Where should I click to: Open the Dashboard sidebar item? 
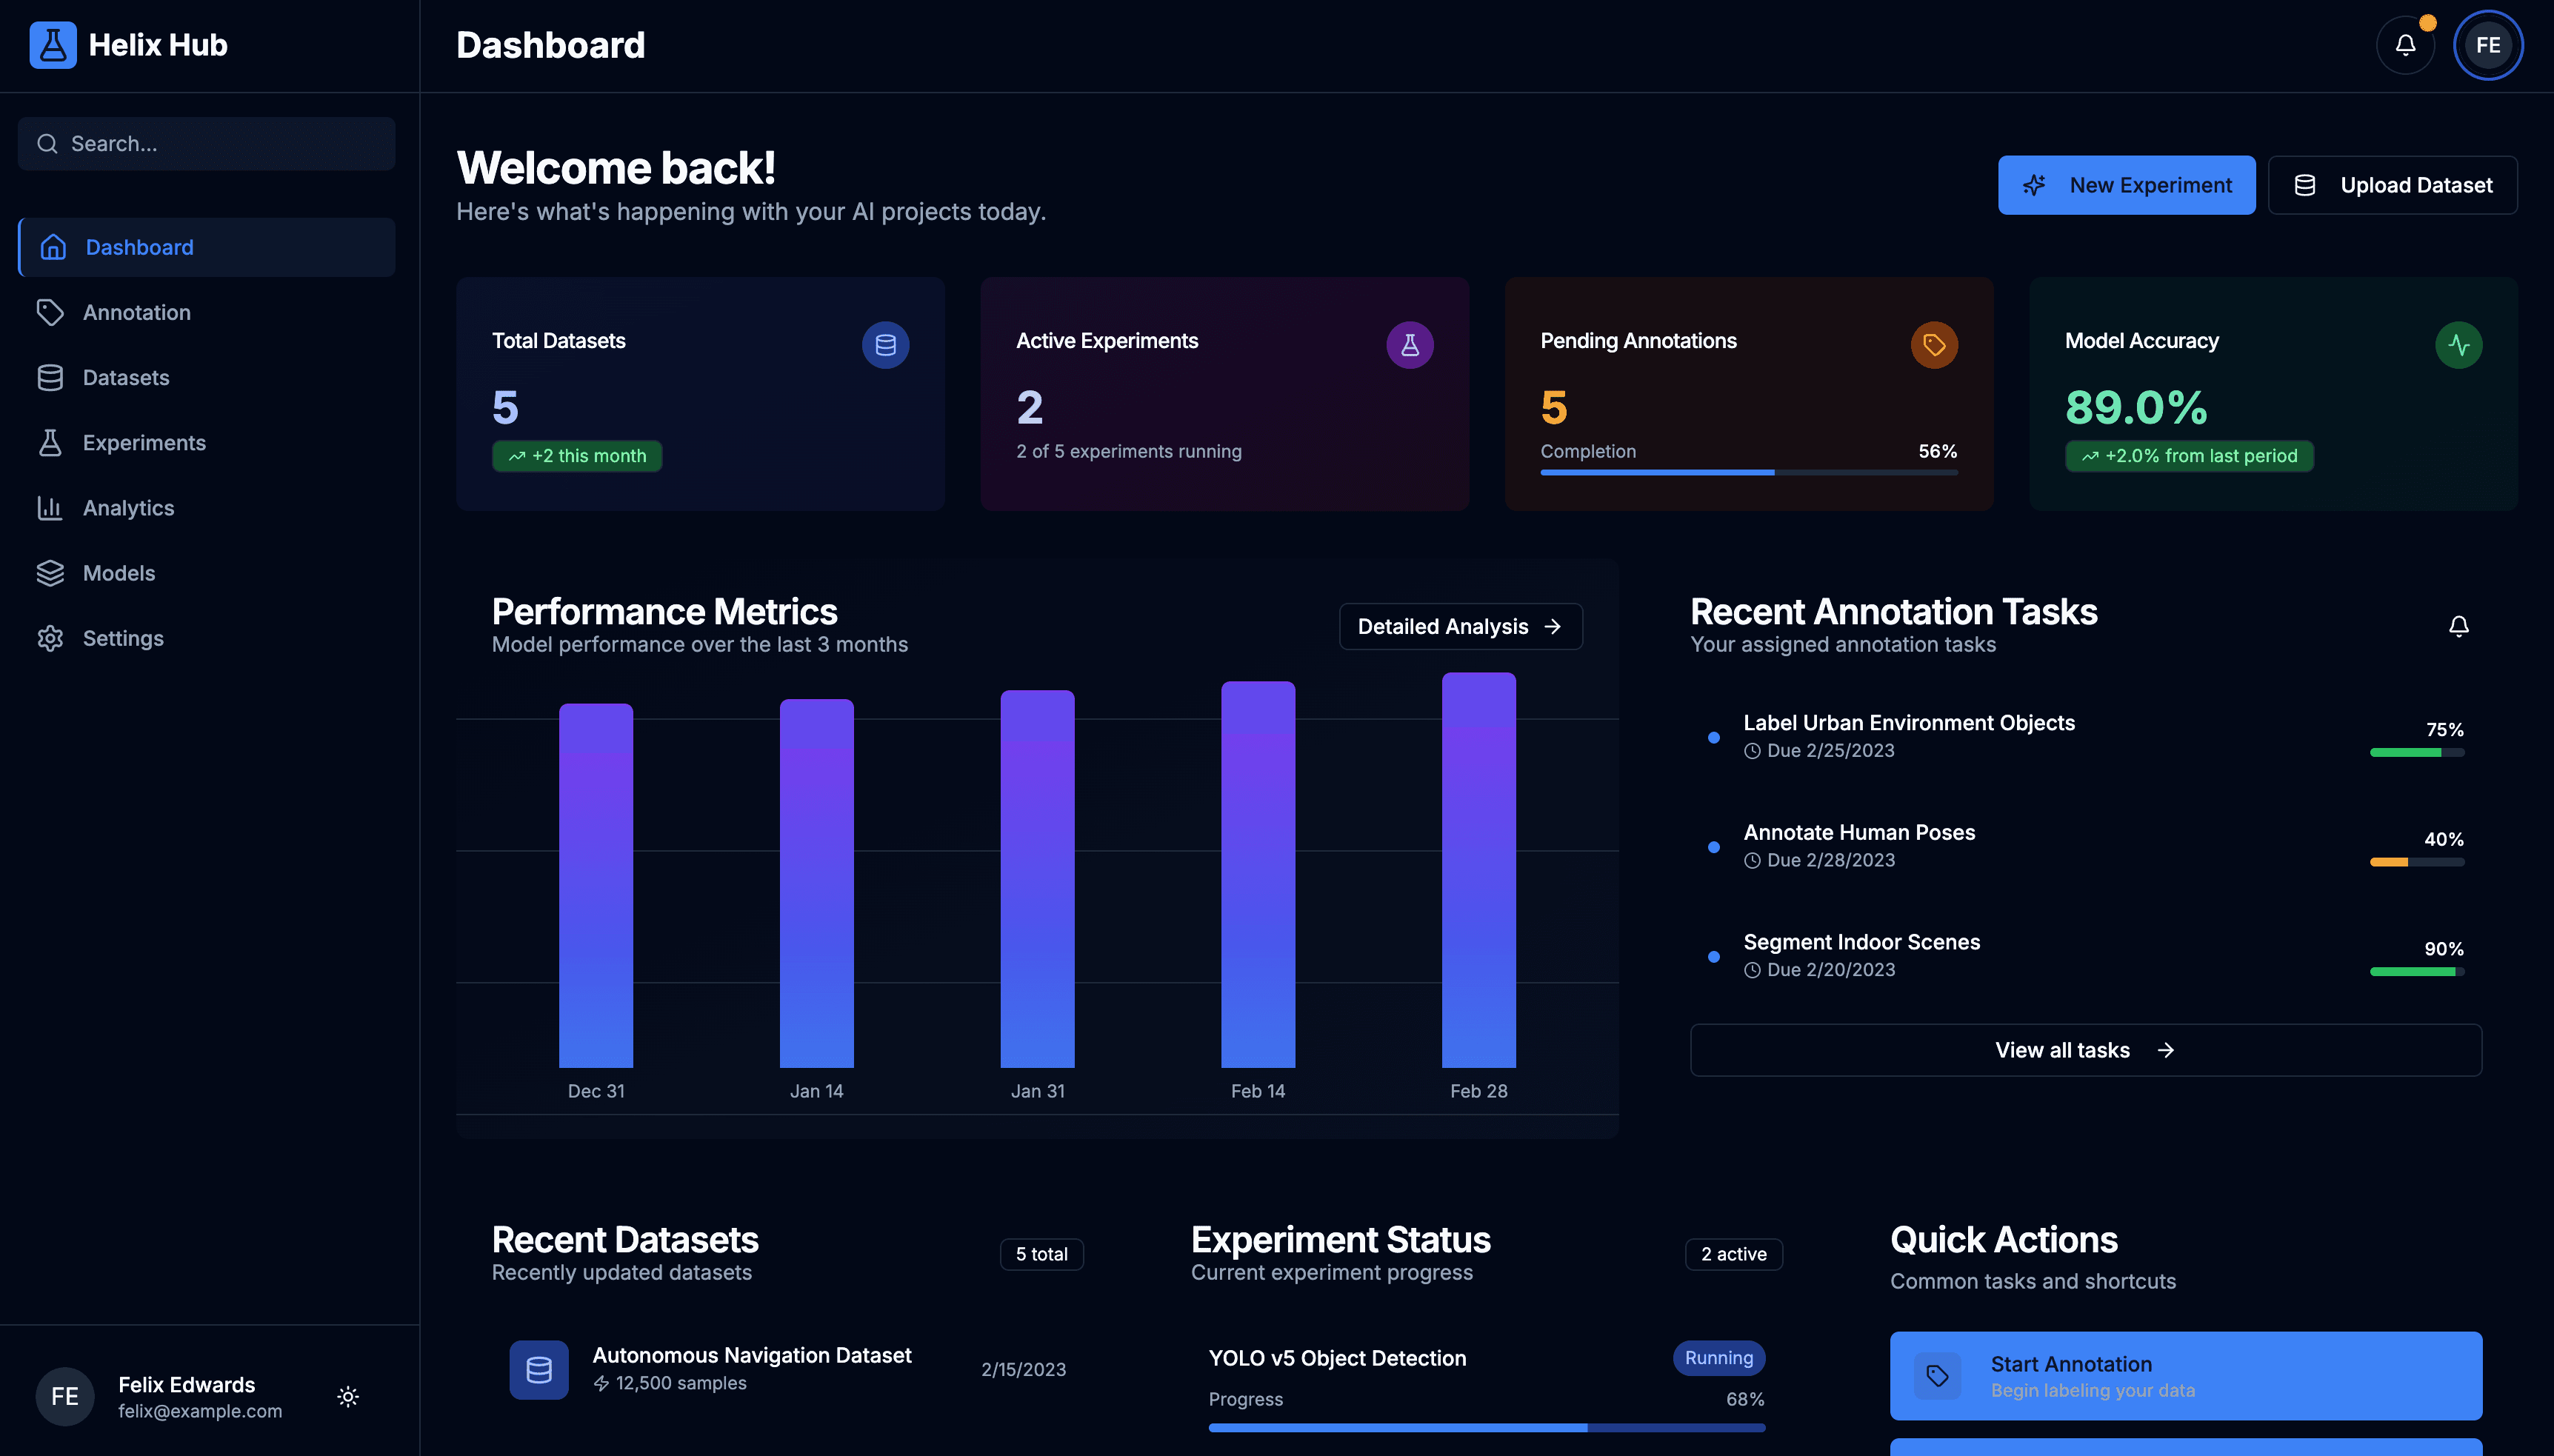pyautogui.click(x=139, y=247)
